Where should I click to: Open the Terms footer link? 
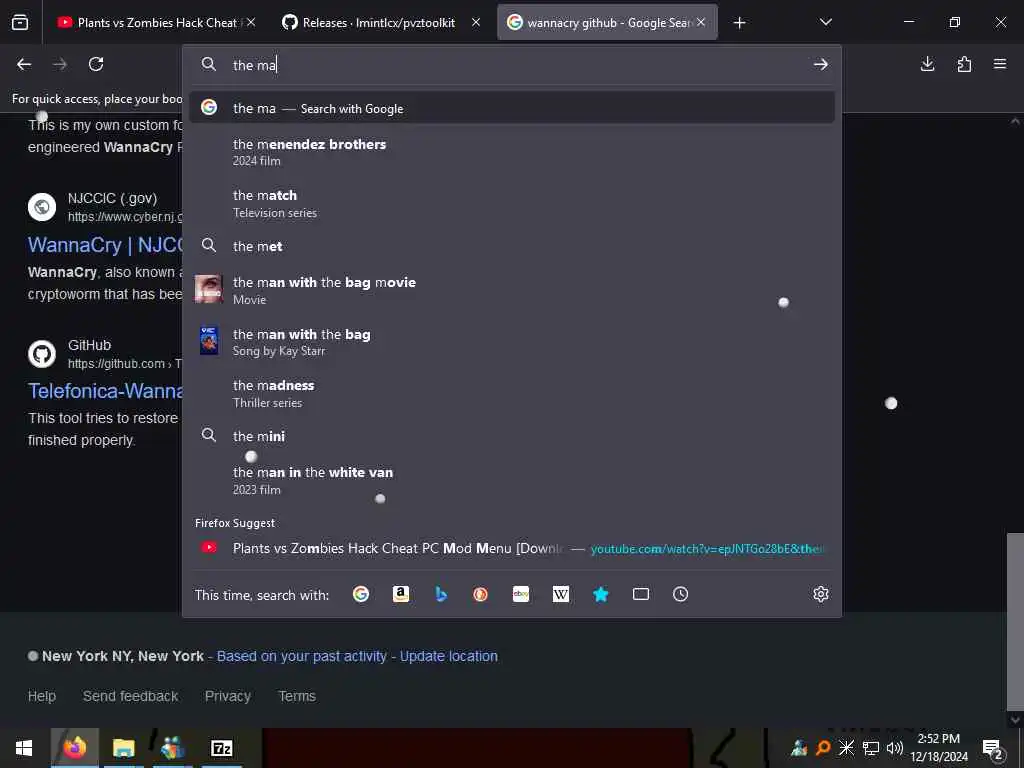pyautogui.click(x=297, y=697)
